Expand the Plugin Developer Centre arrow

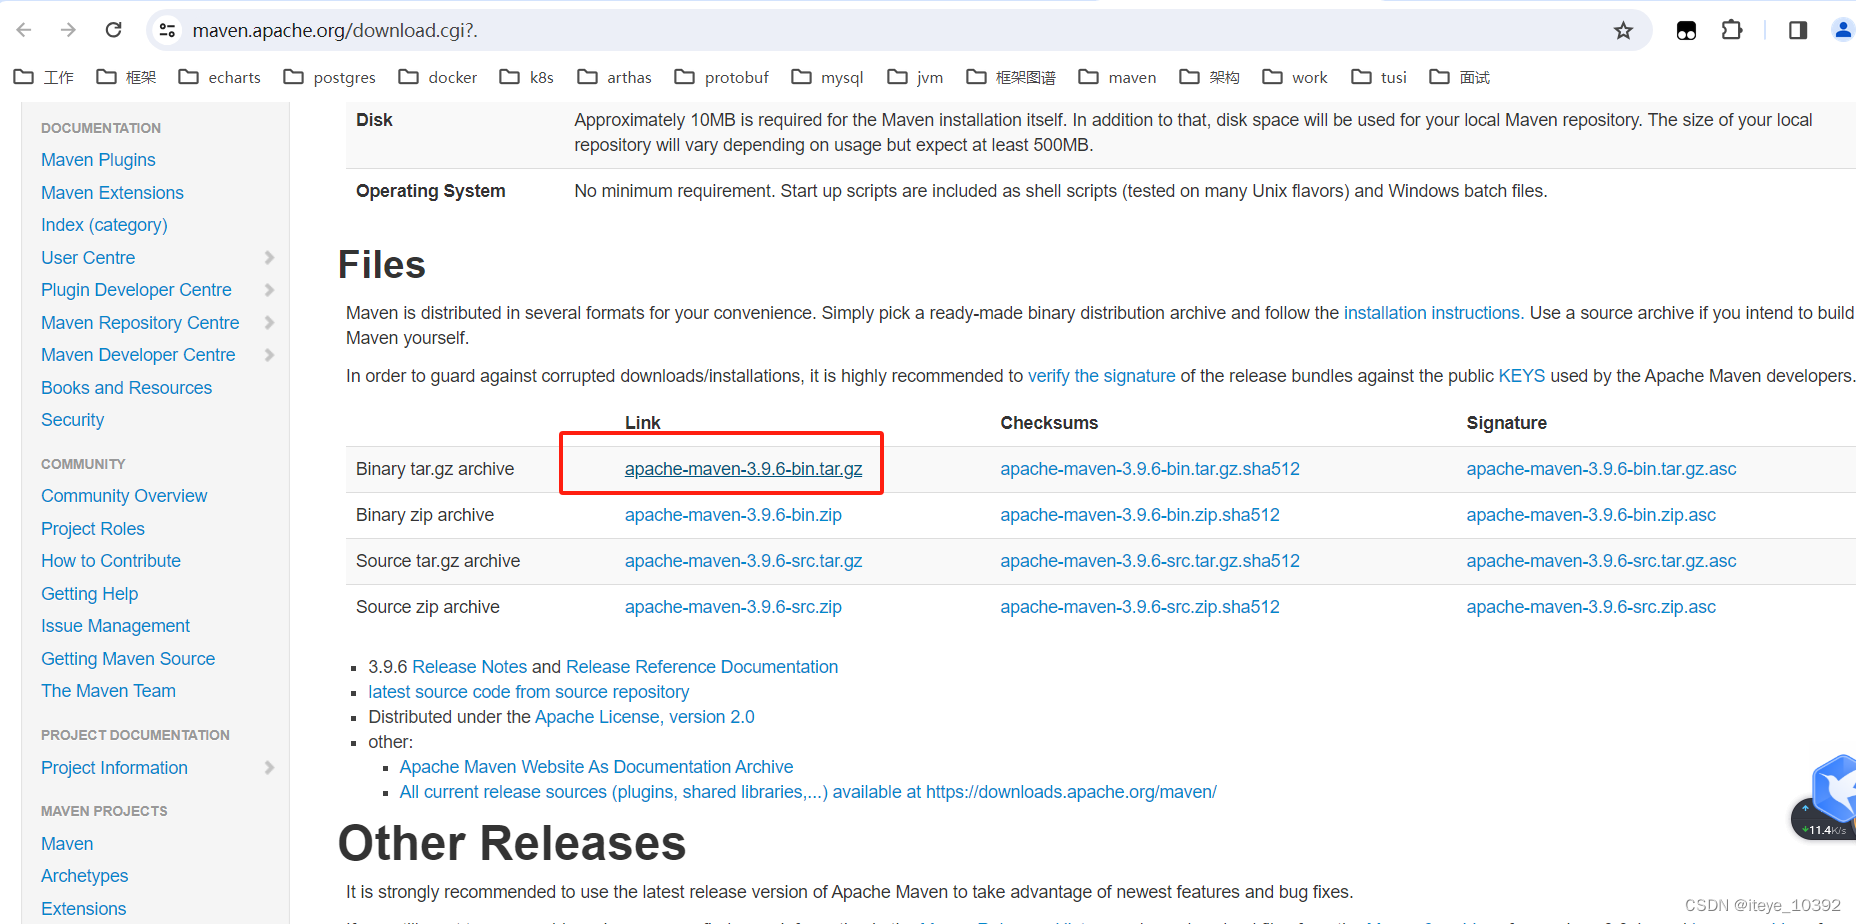269,290
